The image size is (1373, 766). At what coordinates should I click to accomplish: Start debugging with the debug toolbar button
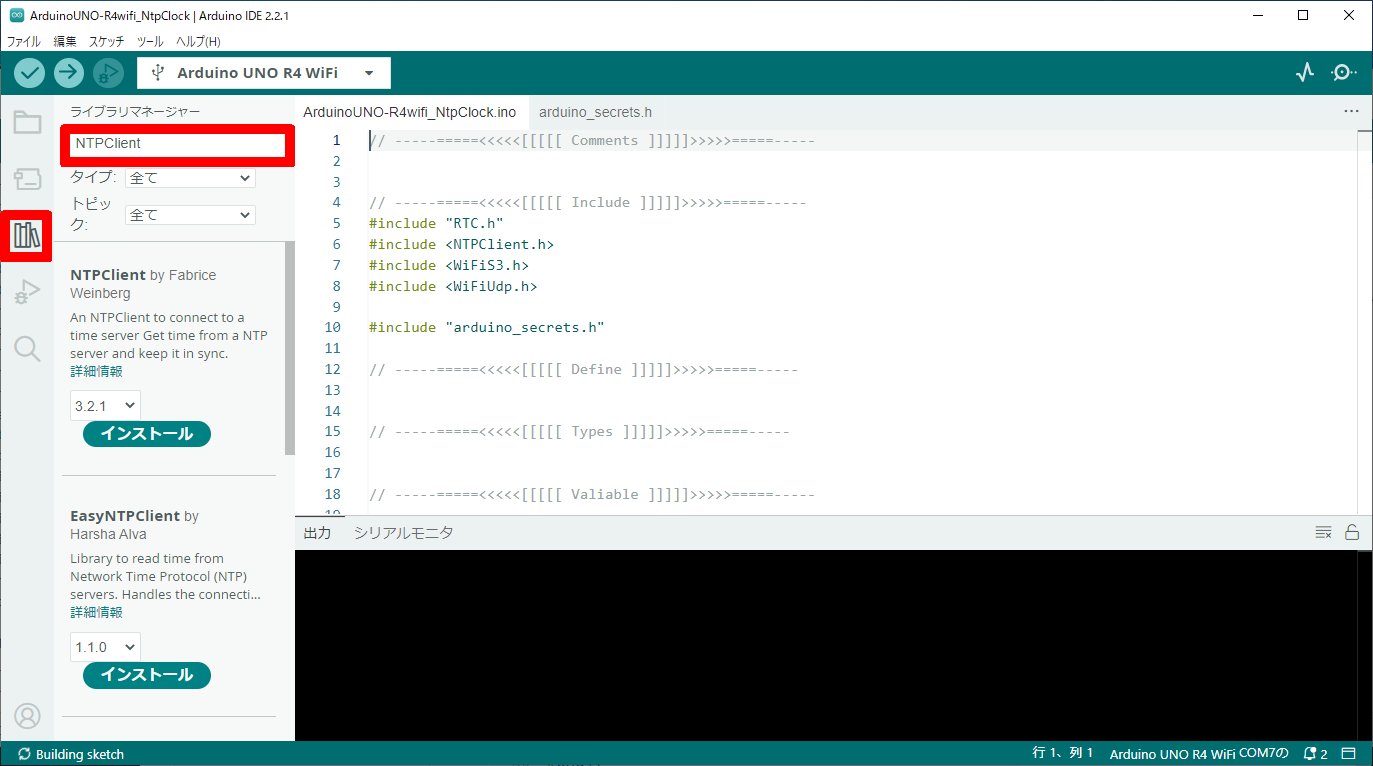[108, 73]
